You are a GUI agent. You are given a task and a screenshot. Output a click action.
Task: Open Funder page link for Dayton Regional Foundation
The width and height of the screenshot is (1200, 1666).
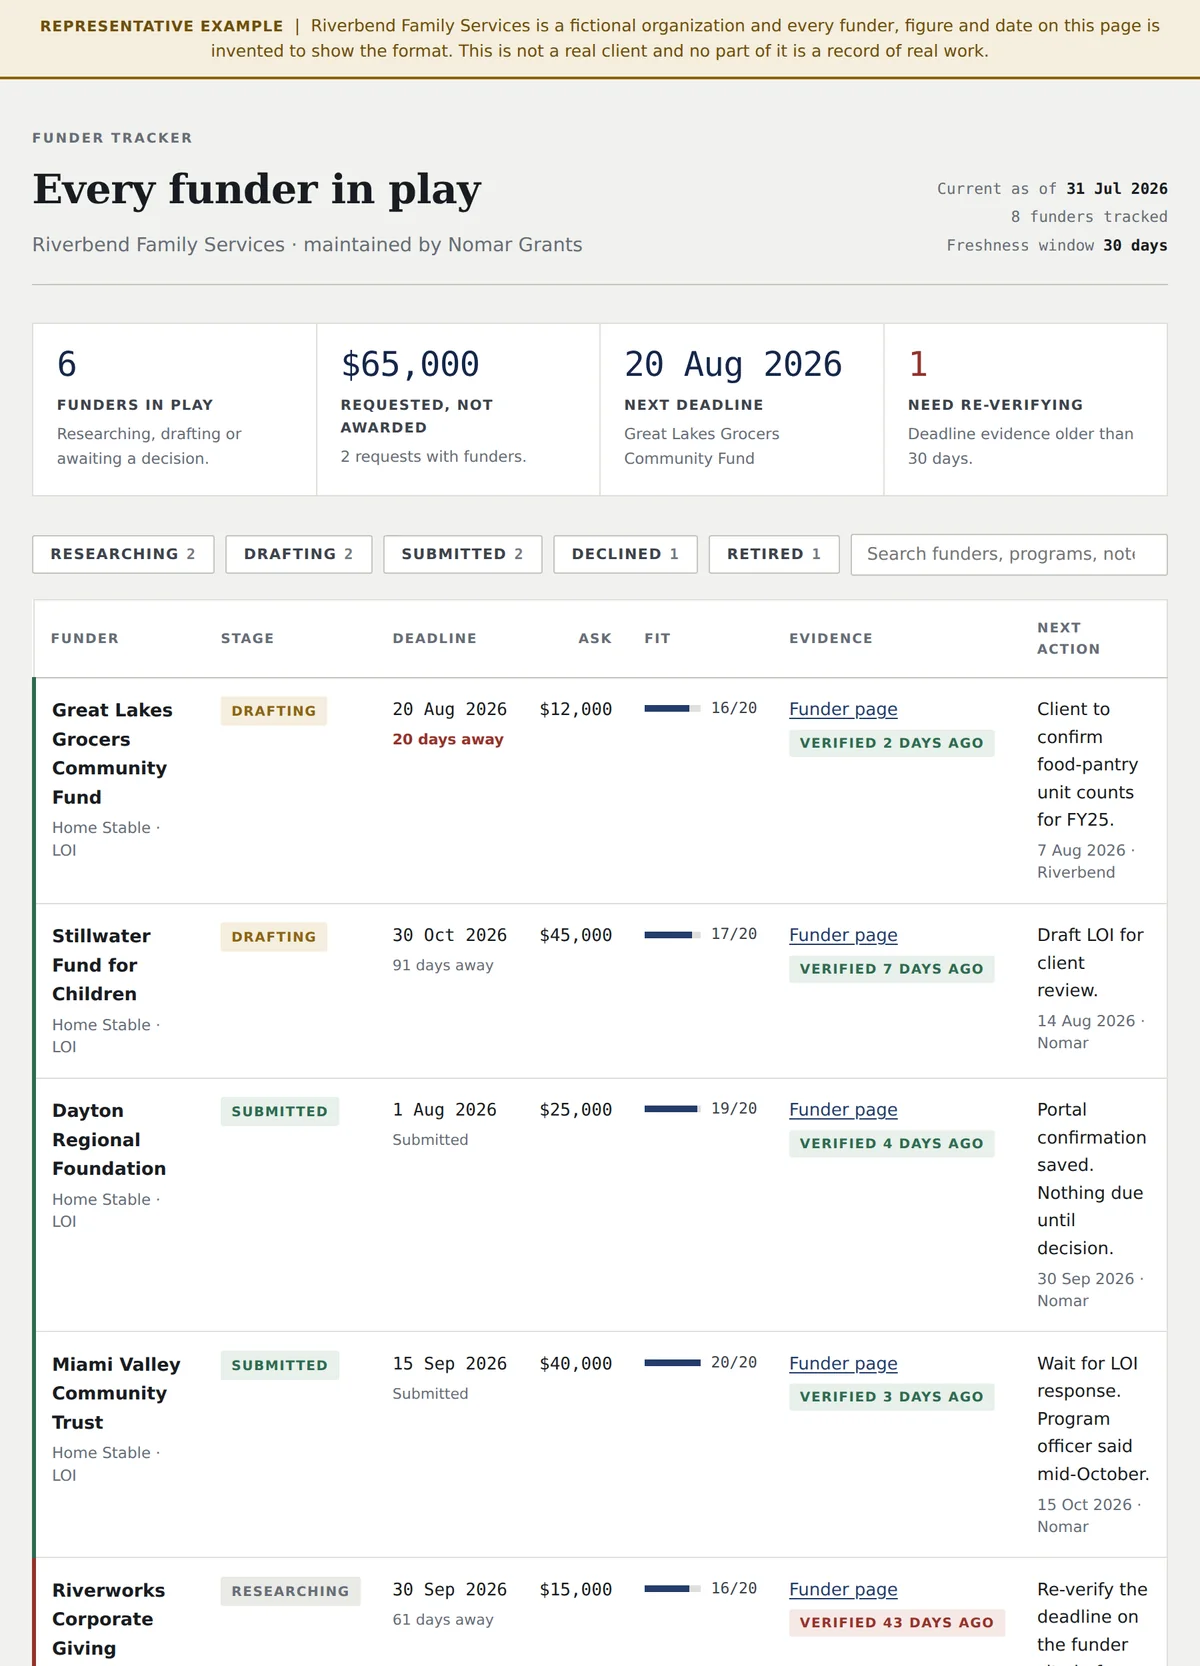(843, 1110)
